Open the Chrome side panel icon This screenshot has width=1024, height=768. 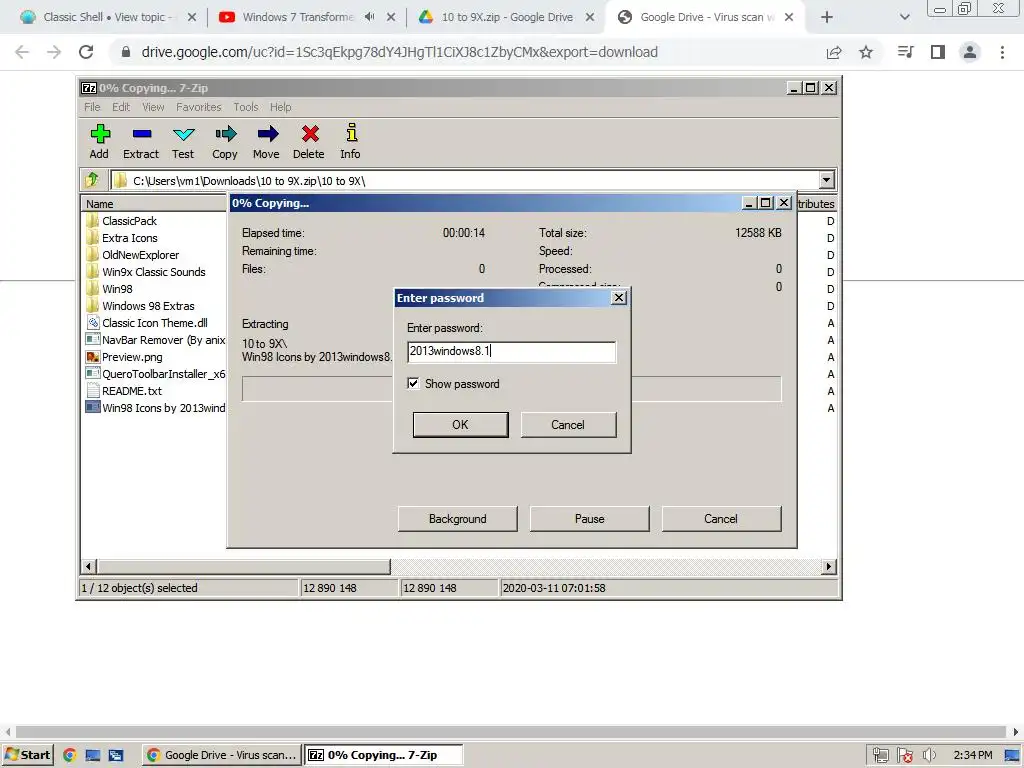(938, 52)
